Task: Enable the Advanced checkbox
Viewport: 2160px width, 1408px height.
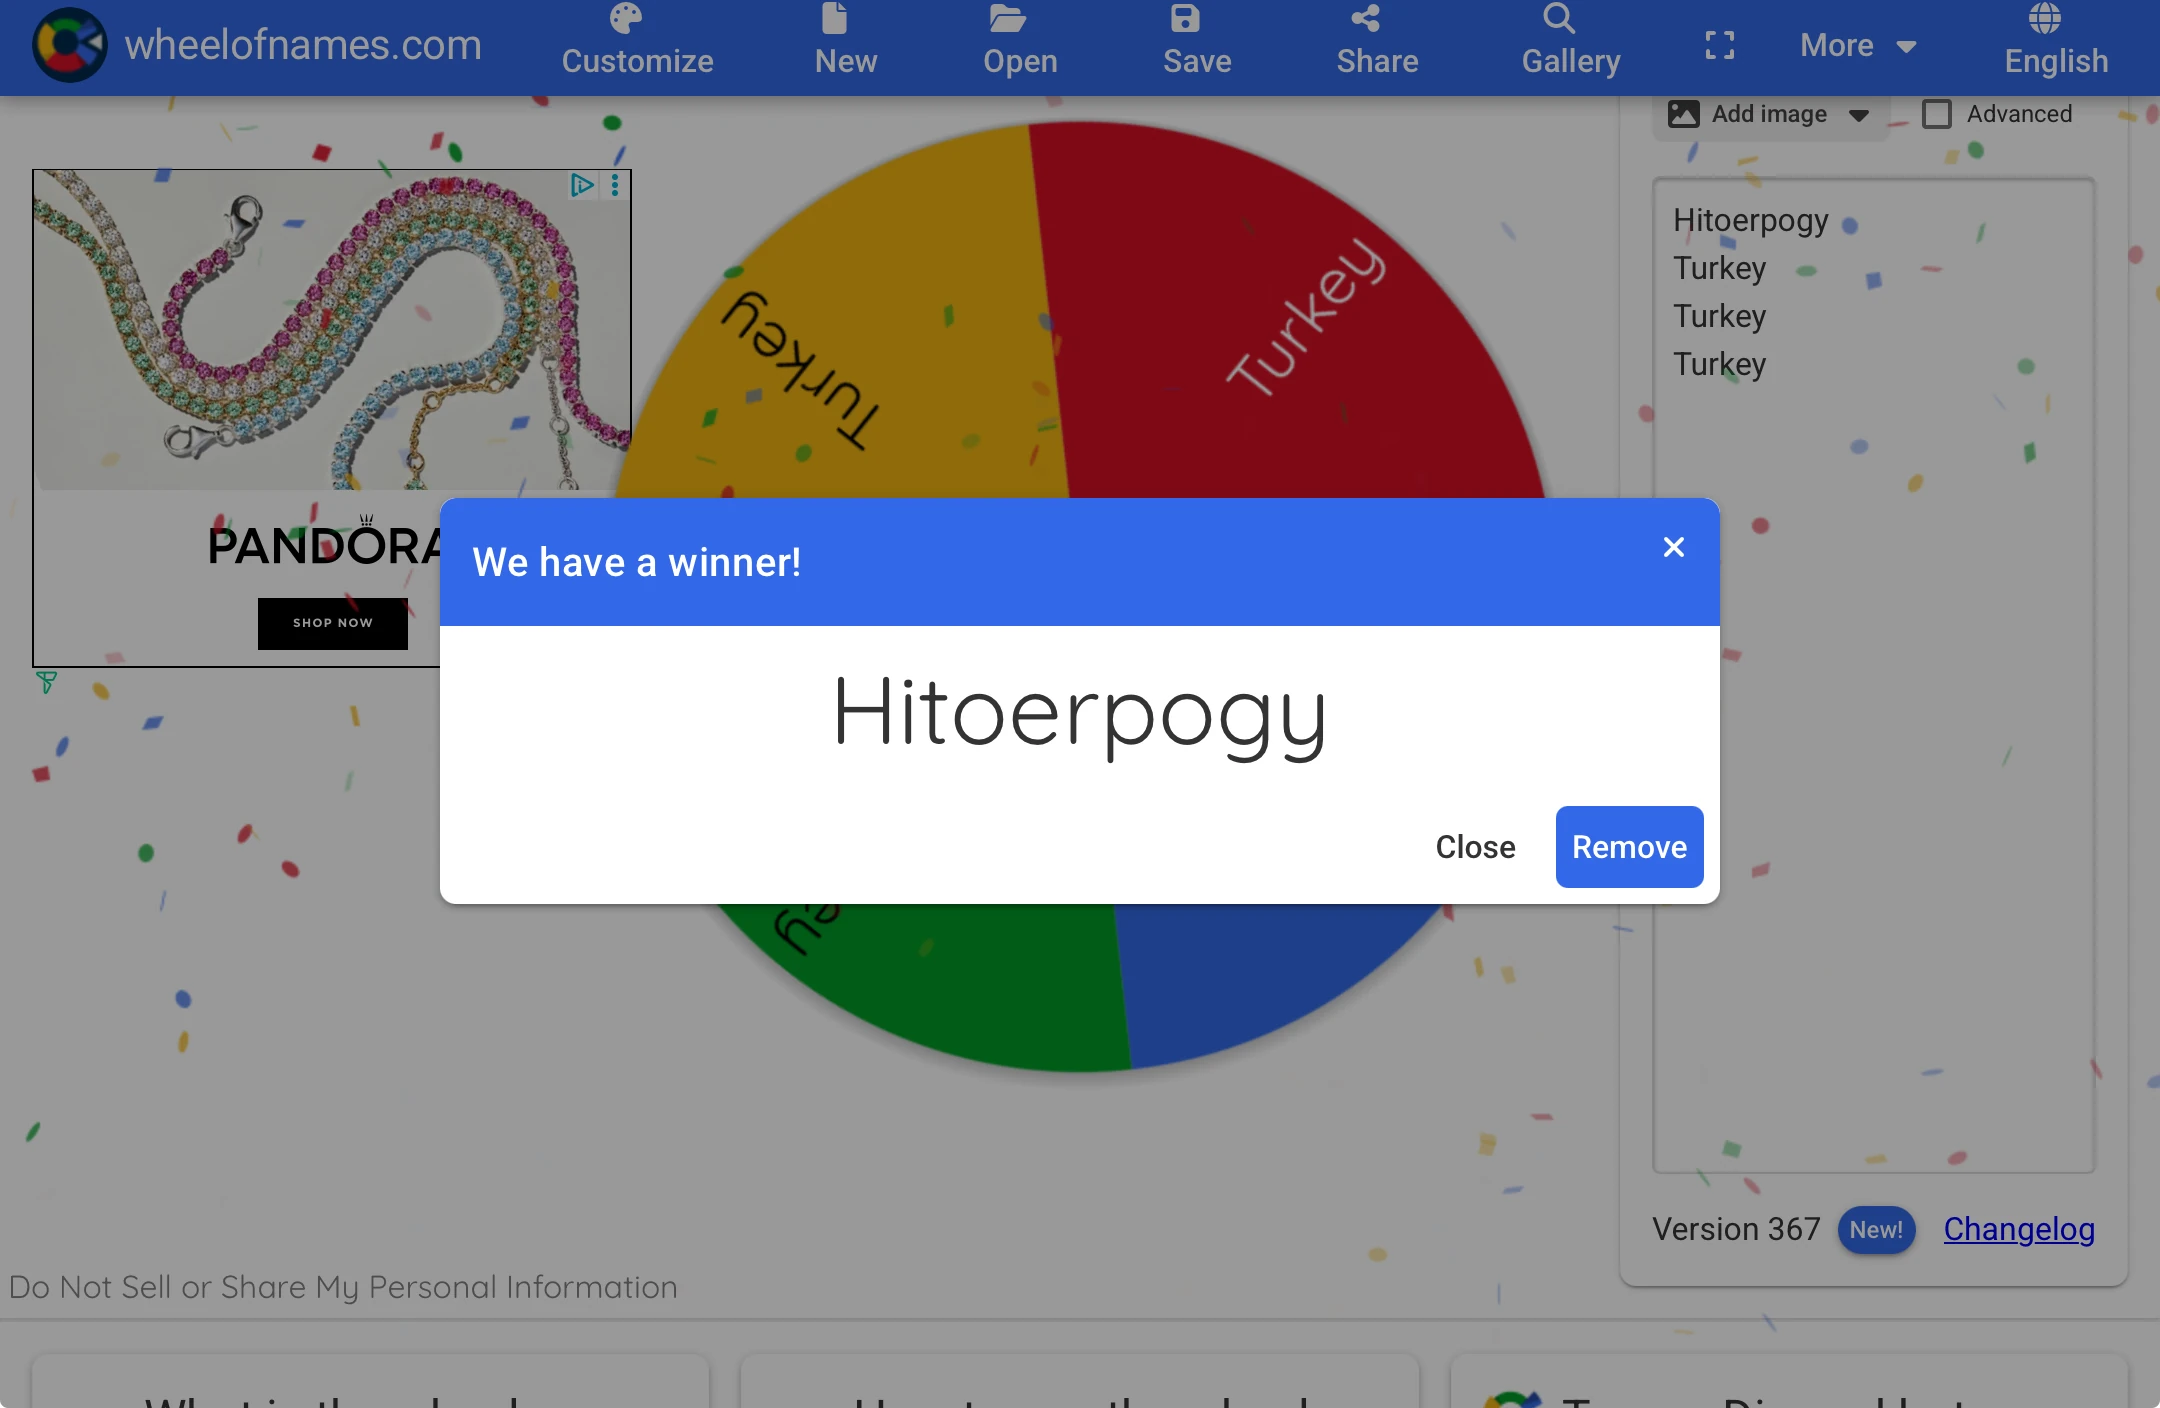Action: [1937, 114]
